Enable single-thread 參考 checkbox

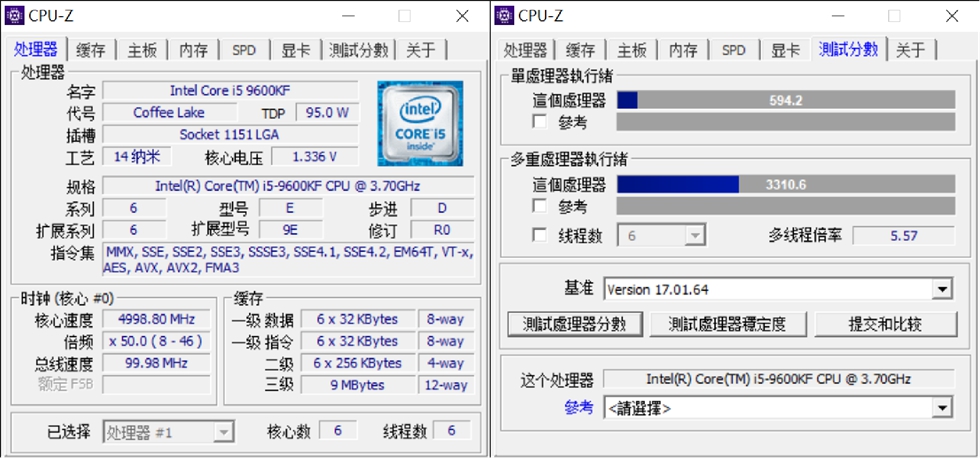pyautogui.click(x=539, y=121)
